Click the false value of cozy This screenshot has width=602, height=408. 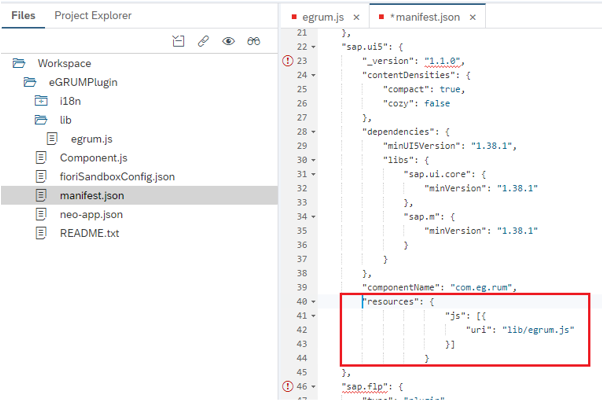(x=437, y=103)
